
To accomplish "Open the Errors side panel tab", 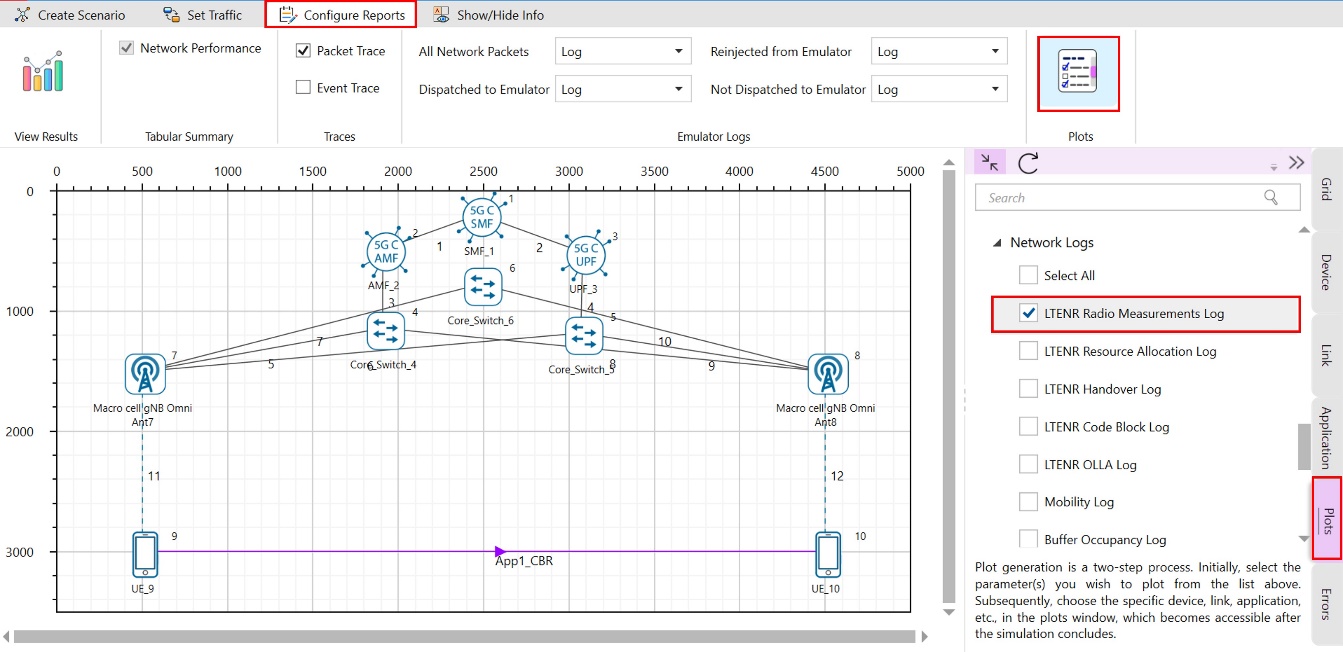I will pyautogui.click(x=1326, y=603).
